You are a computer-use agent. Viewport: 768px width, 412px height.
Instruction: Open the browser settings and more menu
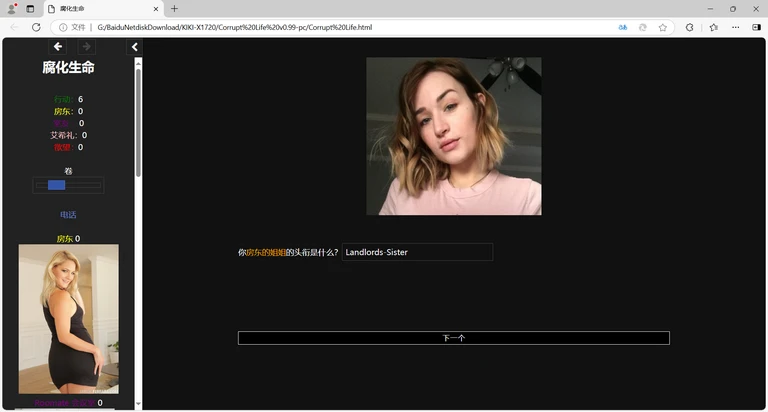pos(735,27)
